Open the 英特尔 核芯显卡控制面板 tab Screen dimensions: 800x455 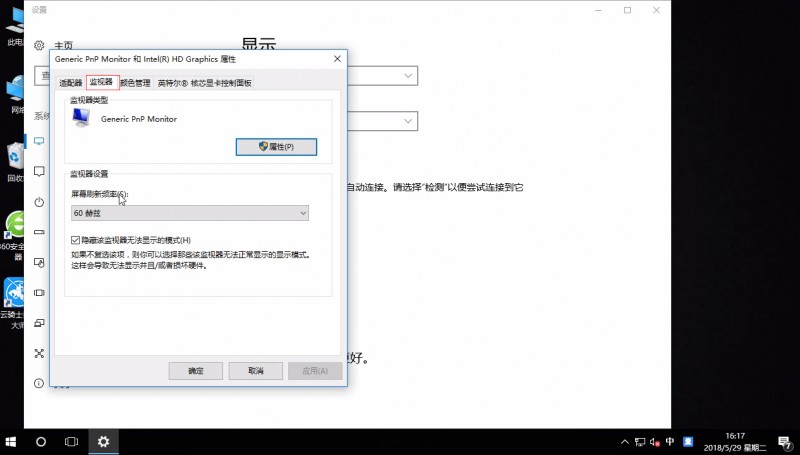click(x=204, y=83)
